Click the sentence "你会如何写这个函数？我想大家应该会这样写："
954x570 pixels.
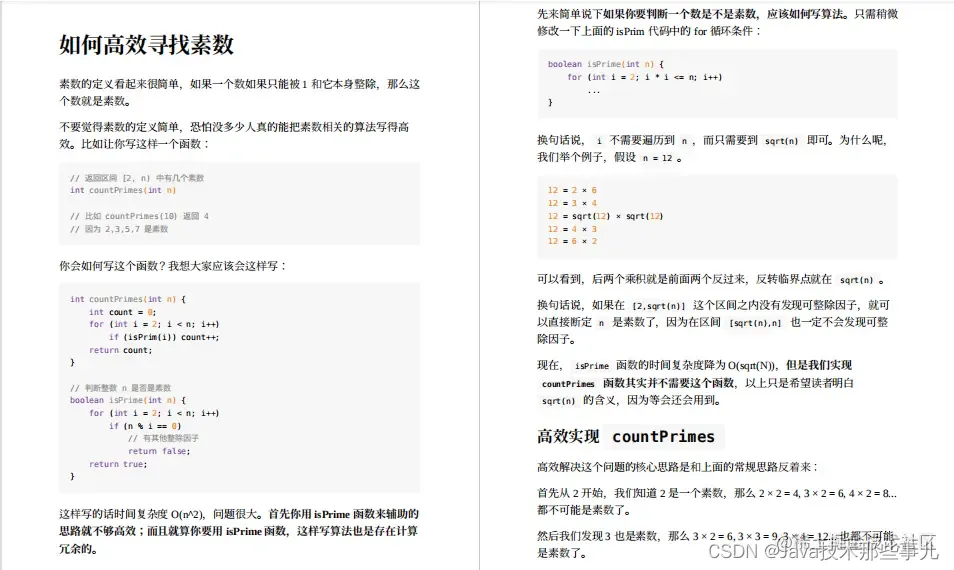coord(173,266)
